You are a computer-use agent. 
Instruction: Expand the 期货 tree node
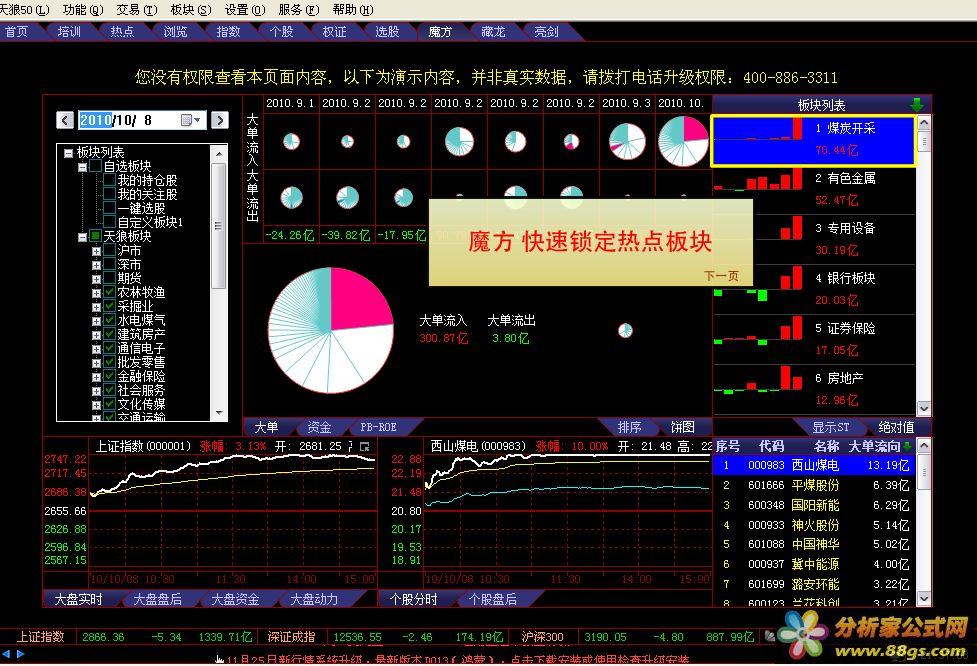pyautogui.click(x=96, y=279)
